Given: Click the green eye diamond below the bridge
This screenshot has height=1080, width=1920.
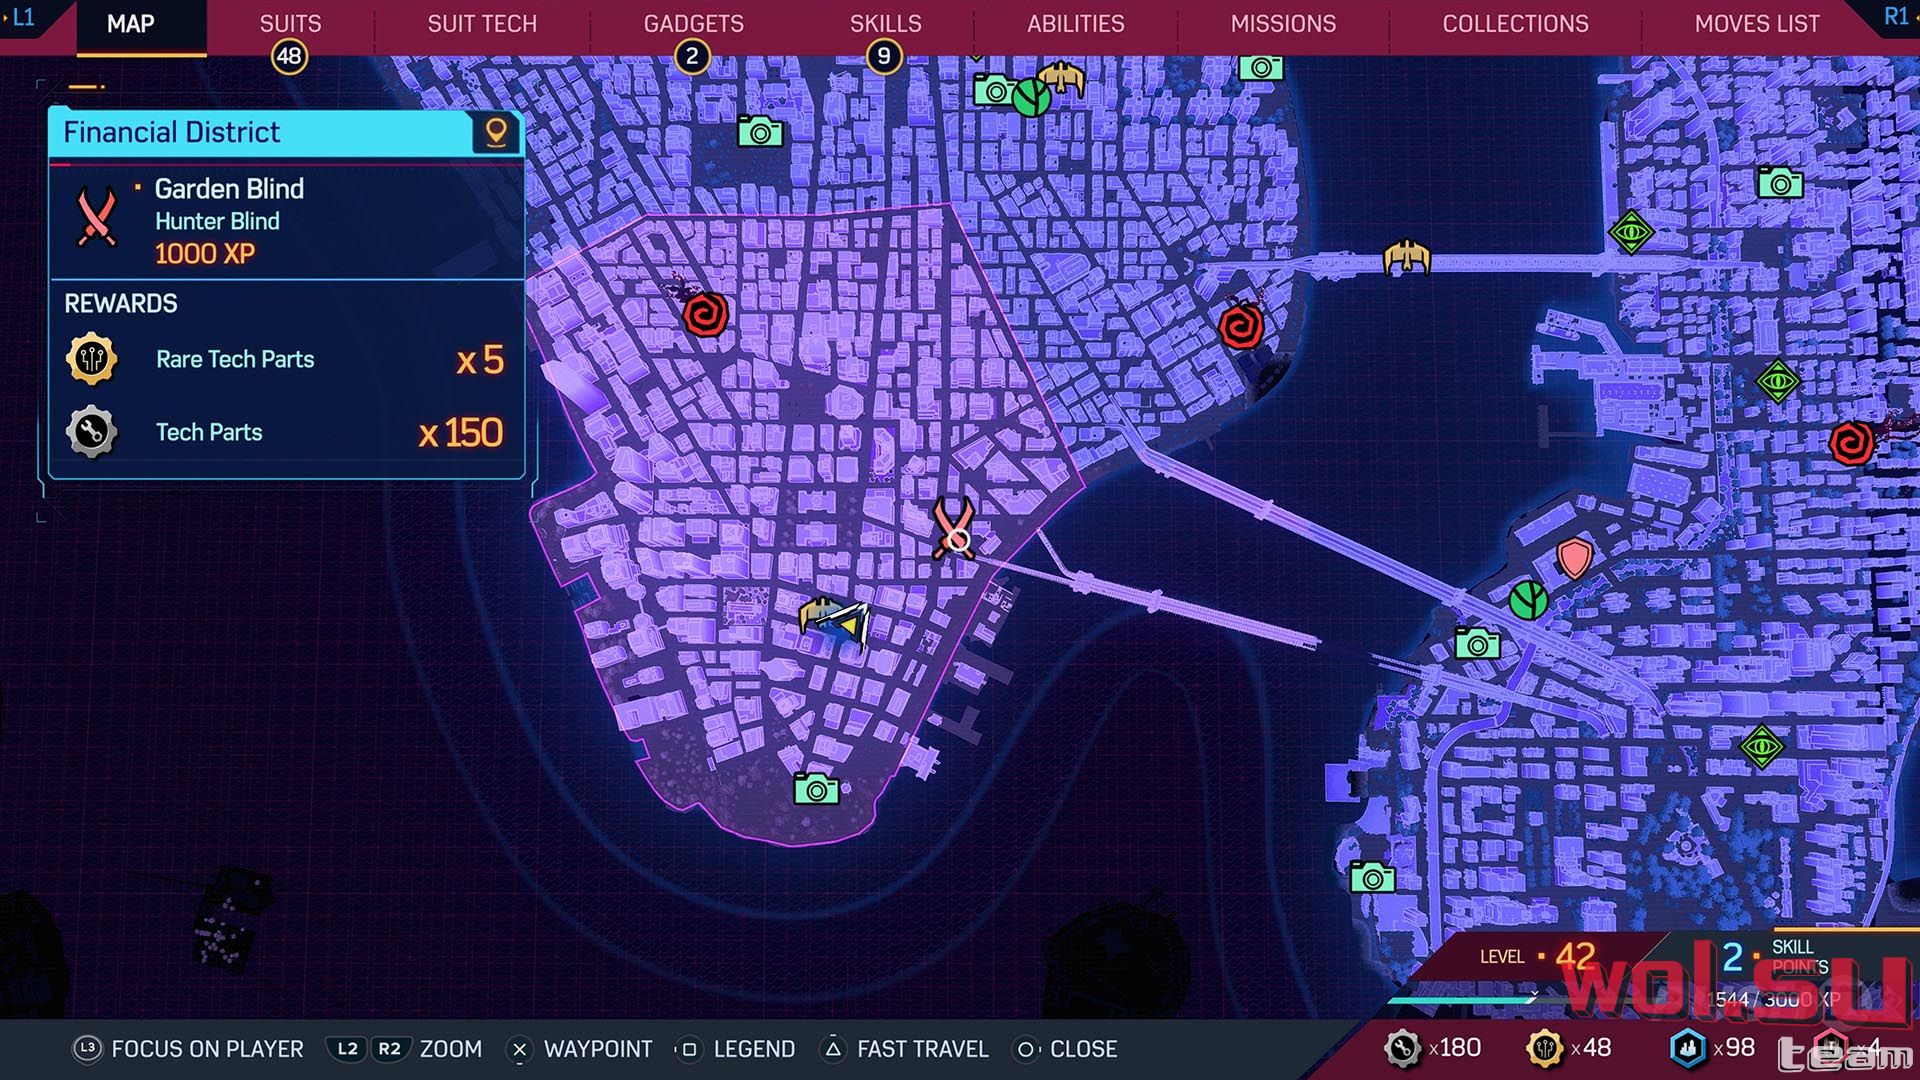Looking at the screenshot, I should coord(1777,381).
